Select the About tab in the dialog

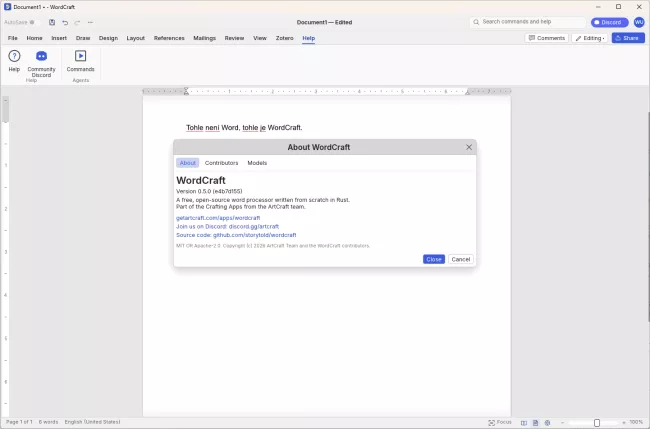187,163
